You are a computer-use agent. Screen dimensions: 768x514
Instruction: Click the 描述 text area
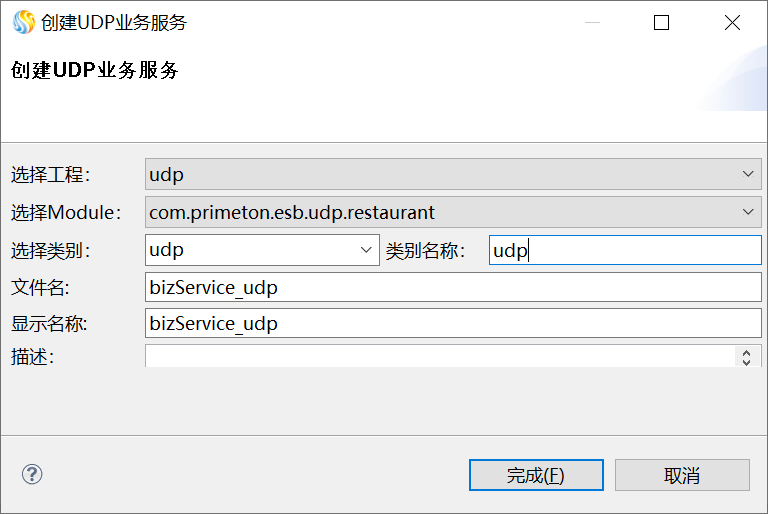point(440,356)
